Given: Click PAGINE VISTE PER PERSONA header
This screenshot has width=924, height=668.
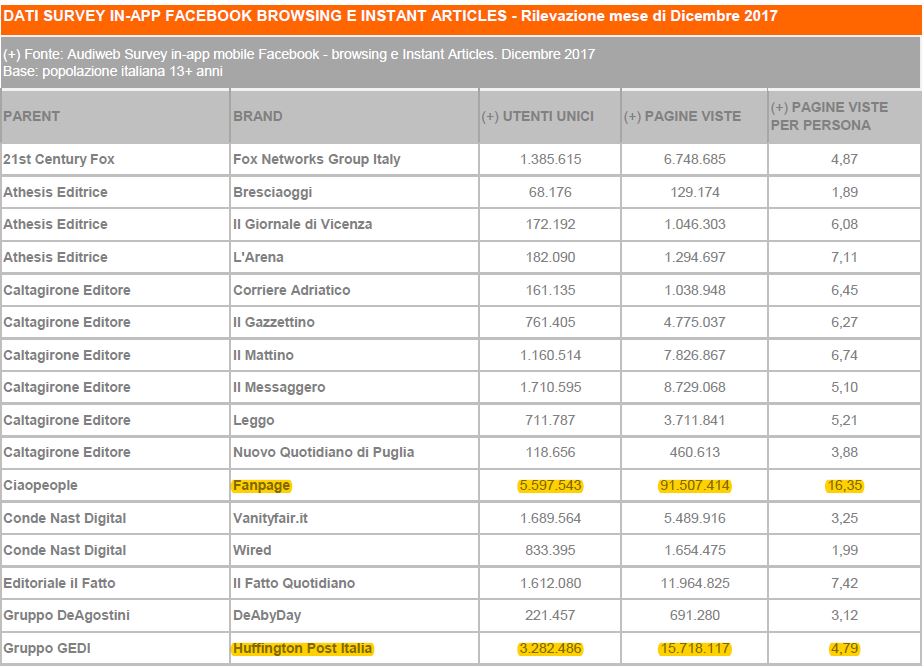Looking at the screenshot, I should pos(844,116).
